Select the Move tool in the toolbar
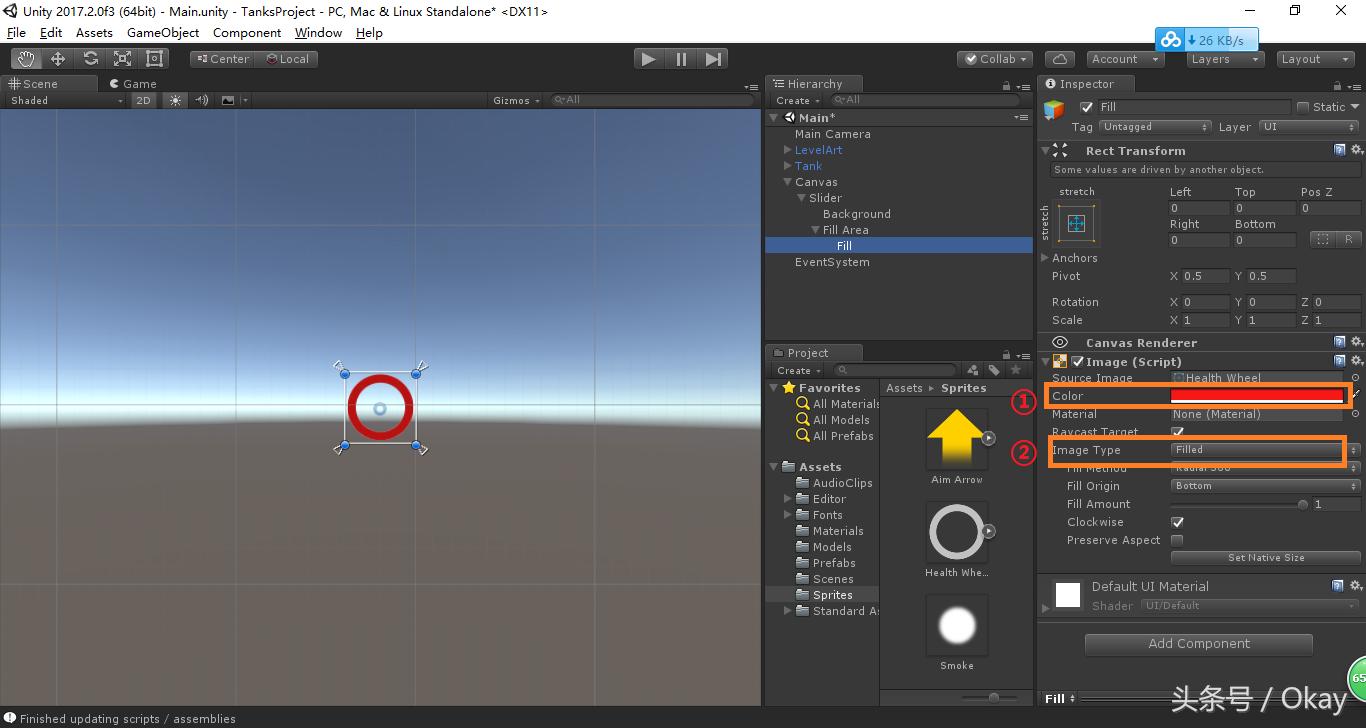 (x=57, y=58)
